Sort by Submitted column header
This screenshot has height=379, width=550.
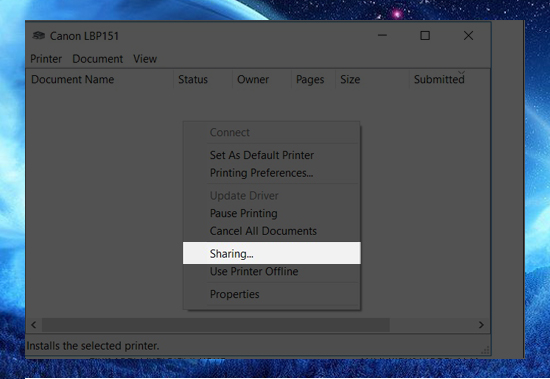[439, 79]
